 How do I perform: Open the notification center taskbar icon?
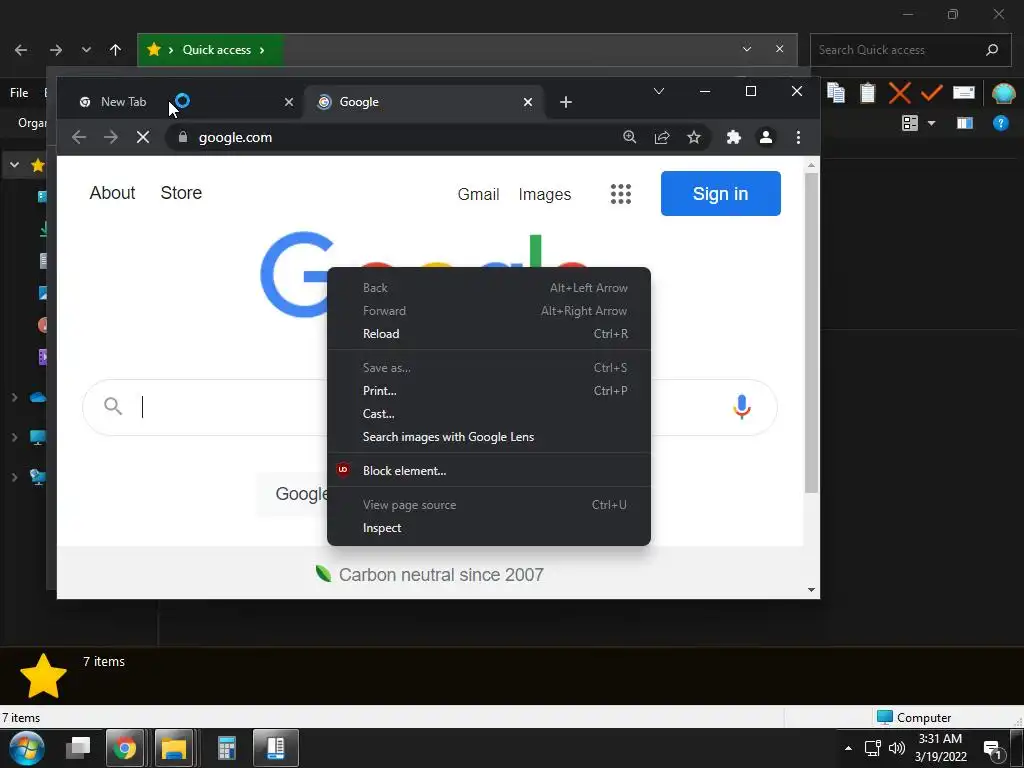993,749
